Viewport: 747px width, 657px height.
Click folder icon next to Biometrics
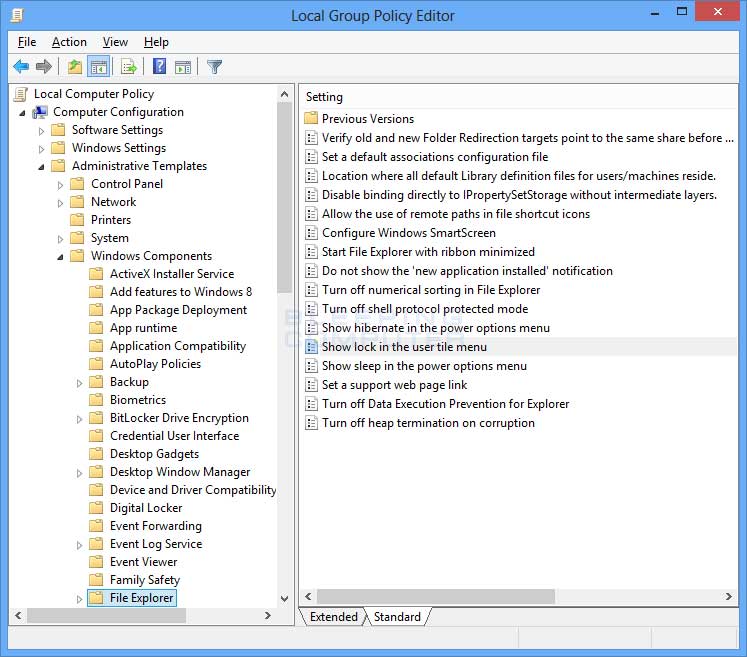point(96,399)
